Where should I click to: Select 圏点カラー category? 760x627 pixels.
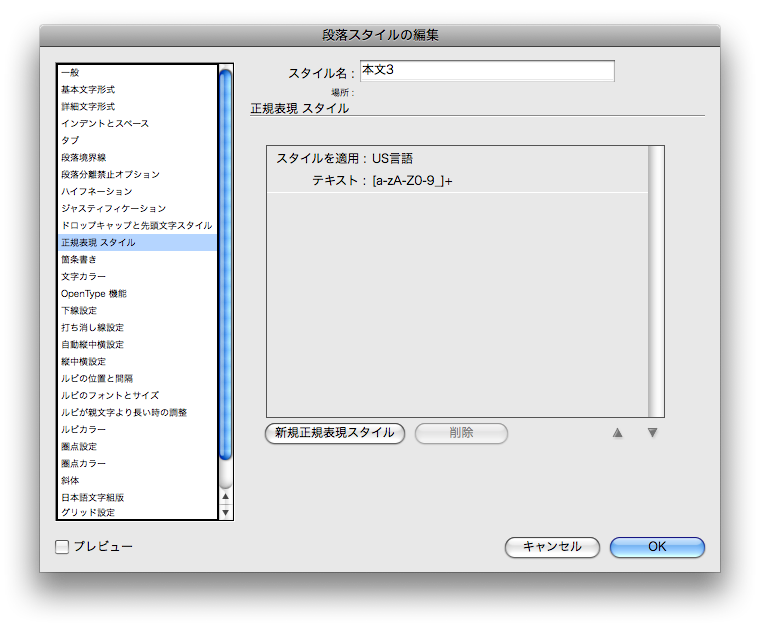(138, 464)
